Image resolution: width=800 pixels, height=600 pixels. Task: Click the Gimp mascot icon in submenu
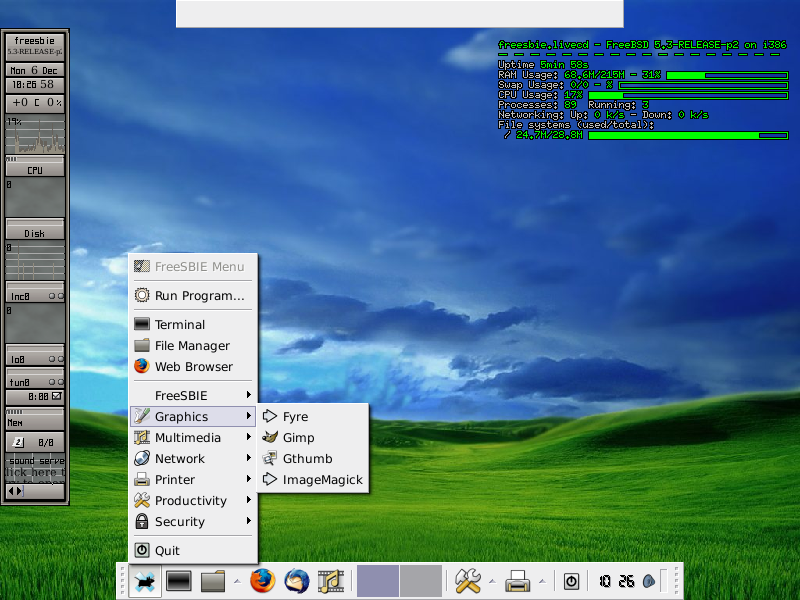pos(270,437)
